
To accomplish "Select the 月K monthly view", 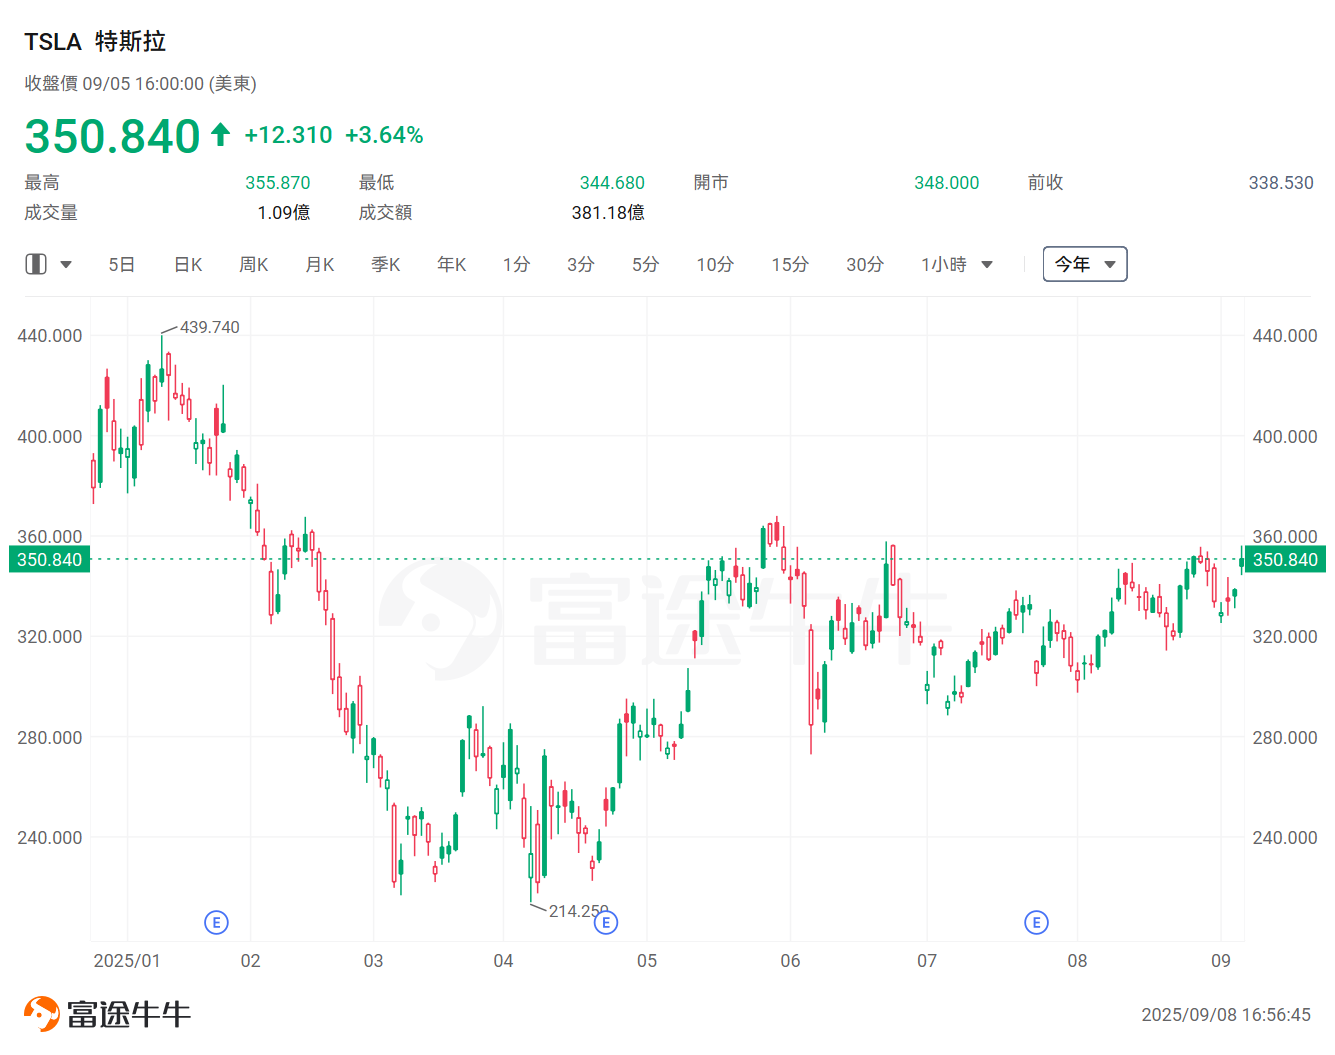I will pyautogui.click(x=319, y=264).
